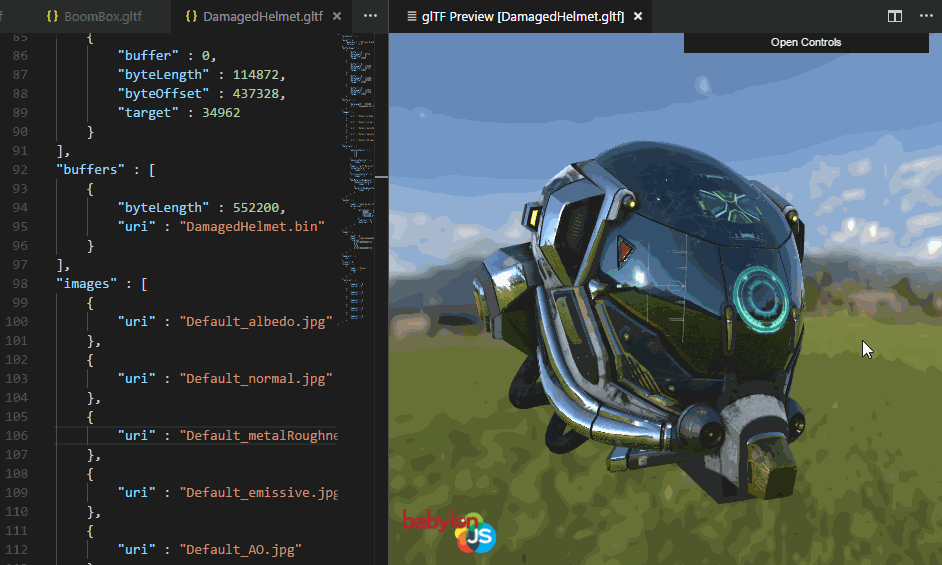Click the target value 34962
Viewport: 942px width, 565px height.
(221, 112)
